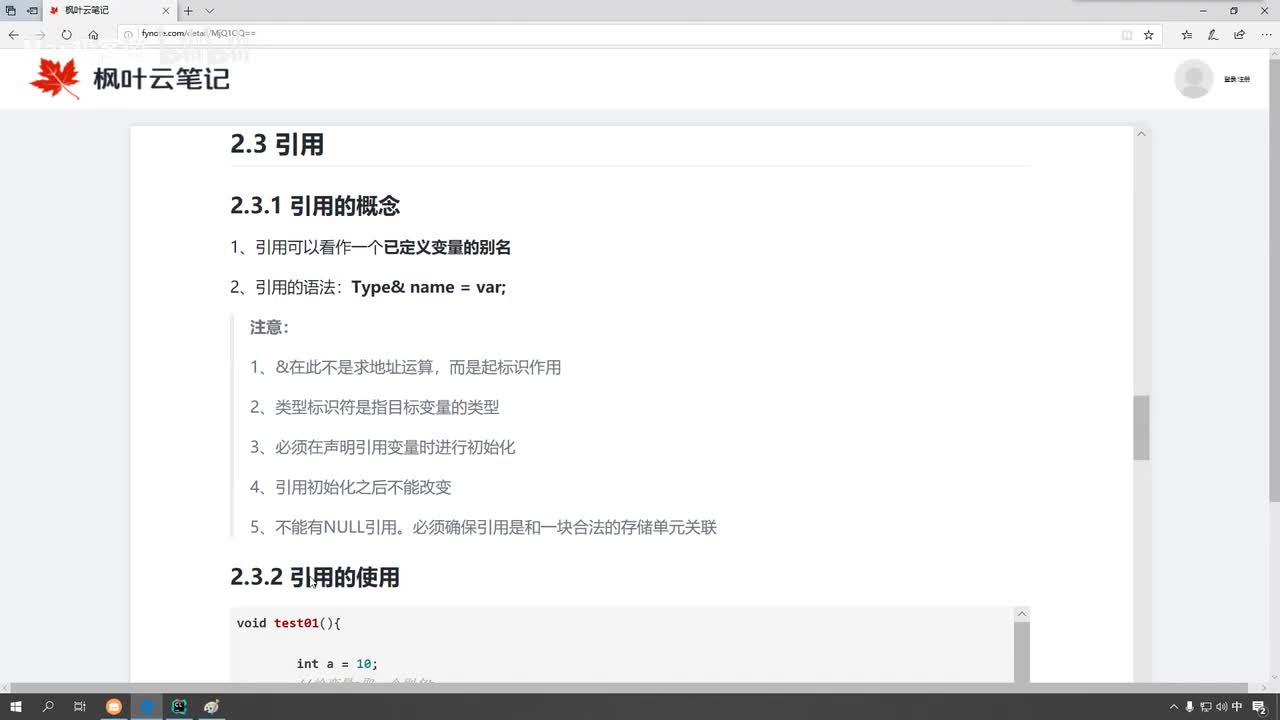This screenshot has width=1280, height=720.
Task: Open the favorites hub list
Action: coord(1187,34)
